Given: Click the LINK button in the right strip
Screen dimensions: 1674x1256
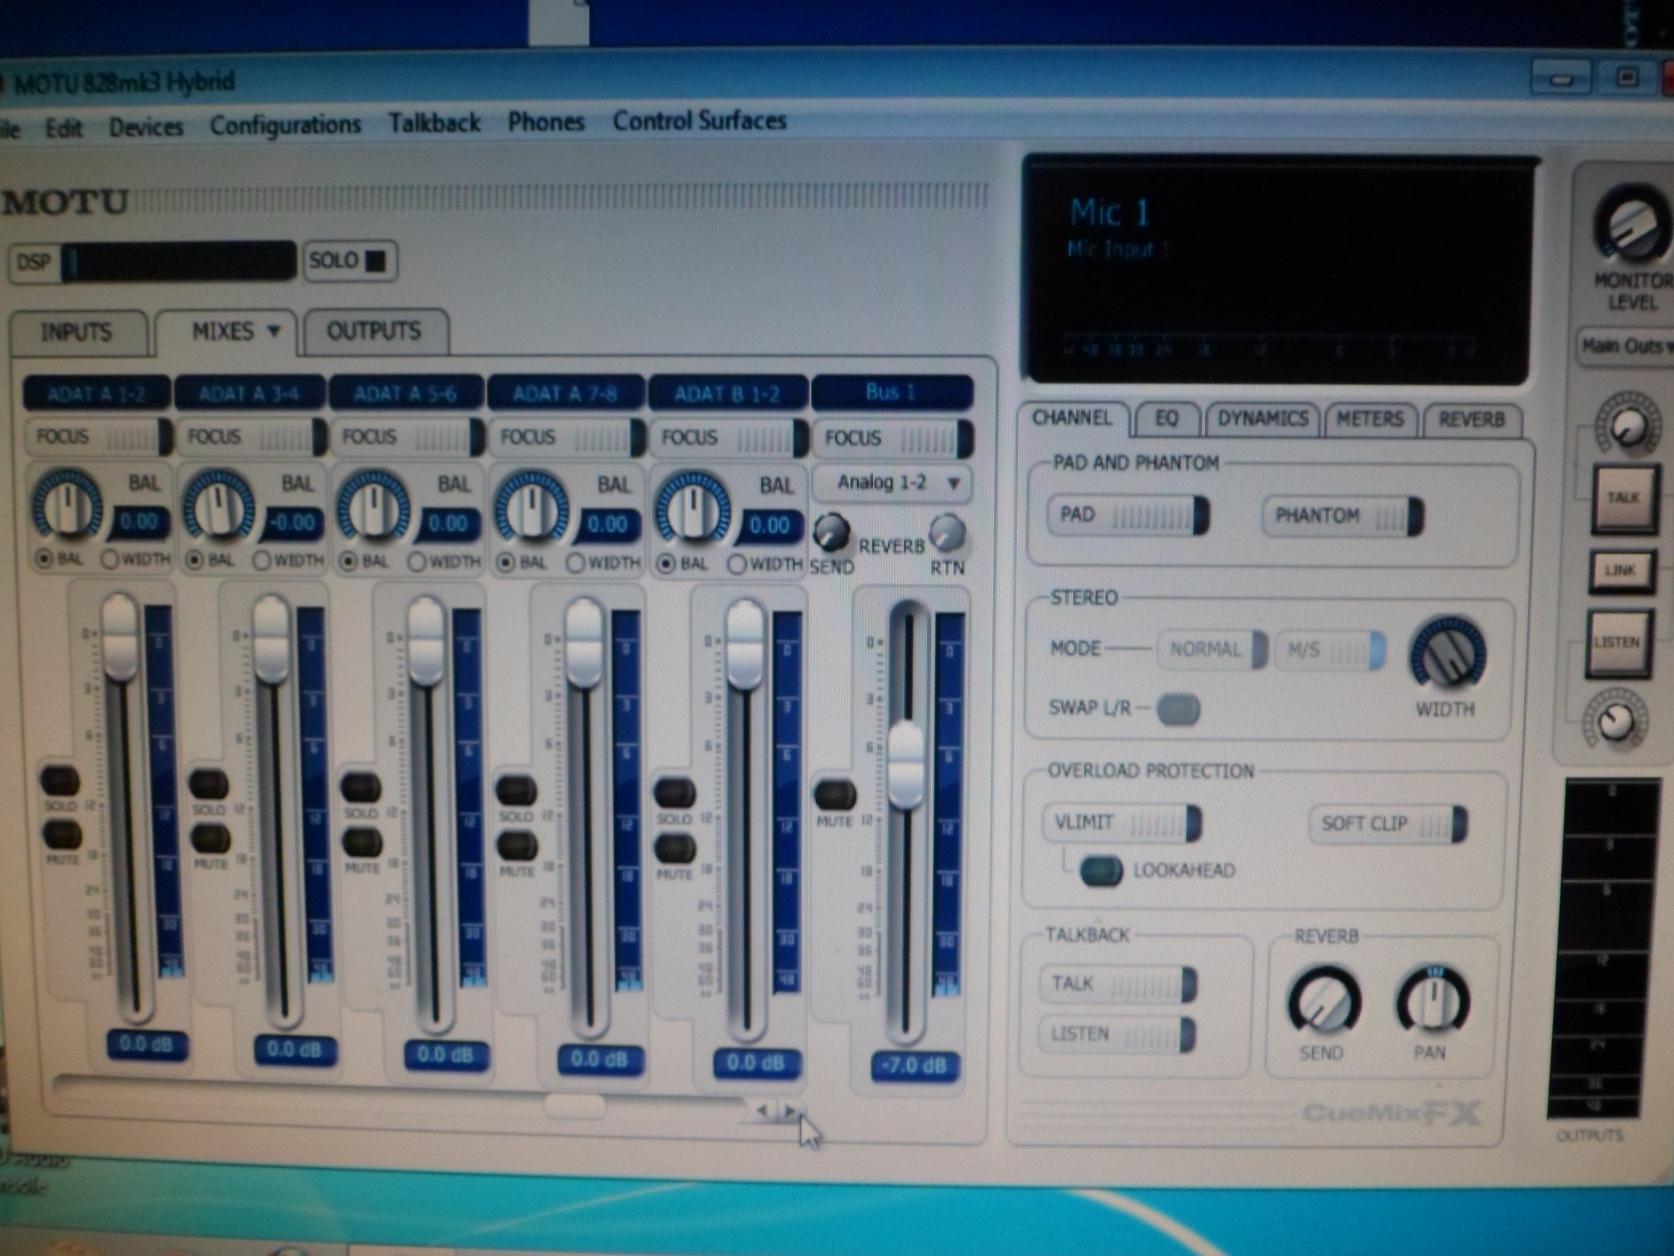Looking at the screenshot, I should coord(1620,570).
